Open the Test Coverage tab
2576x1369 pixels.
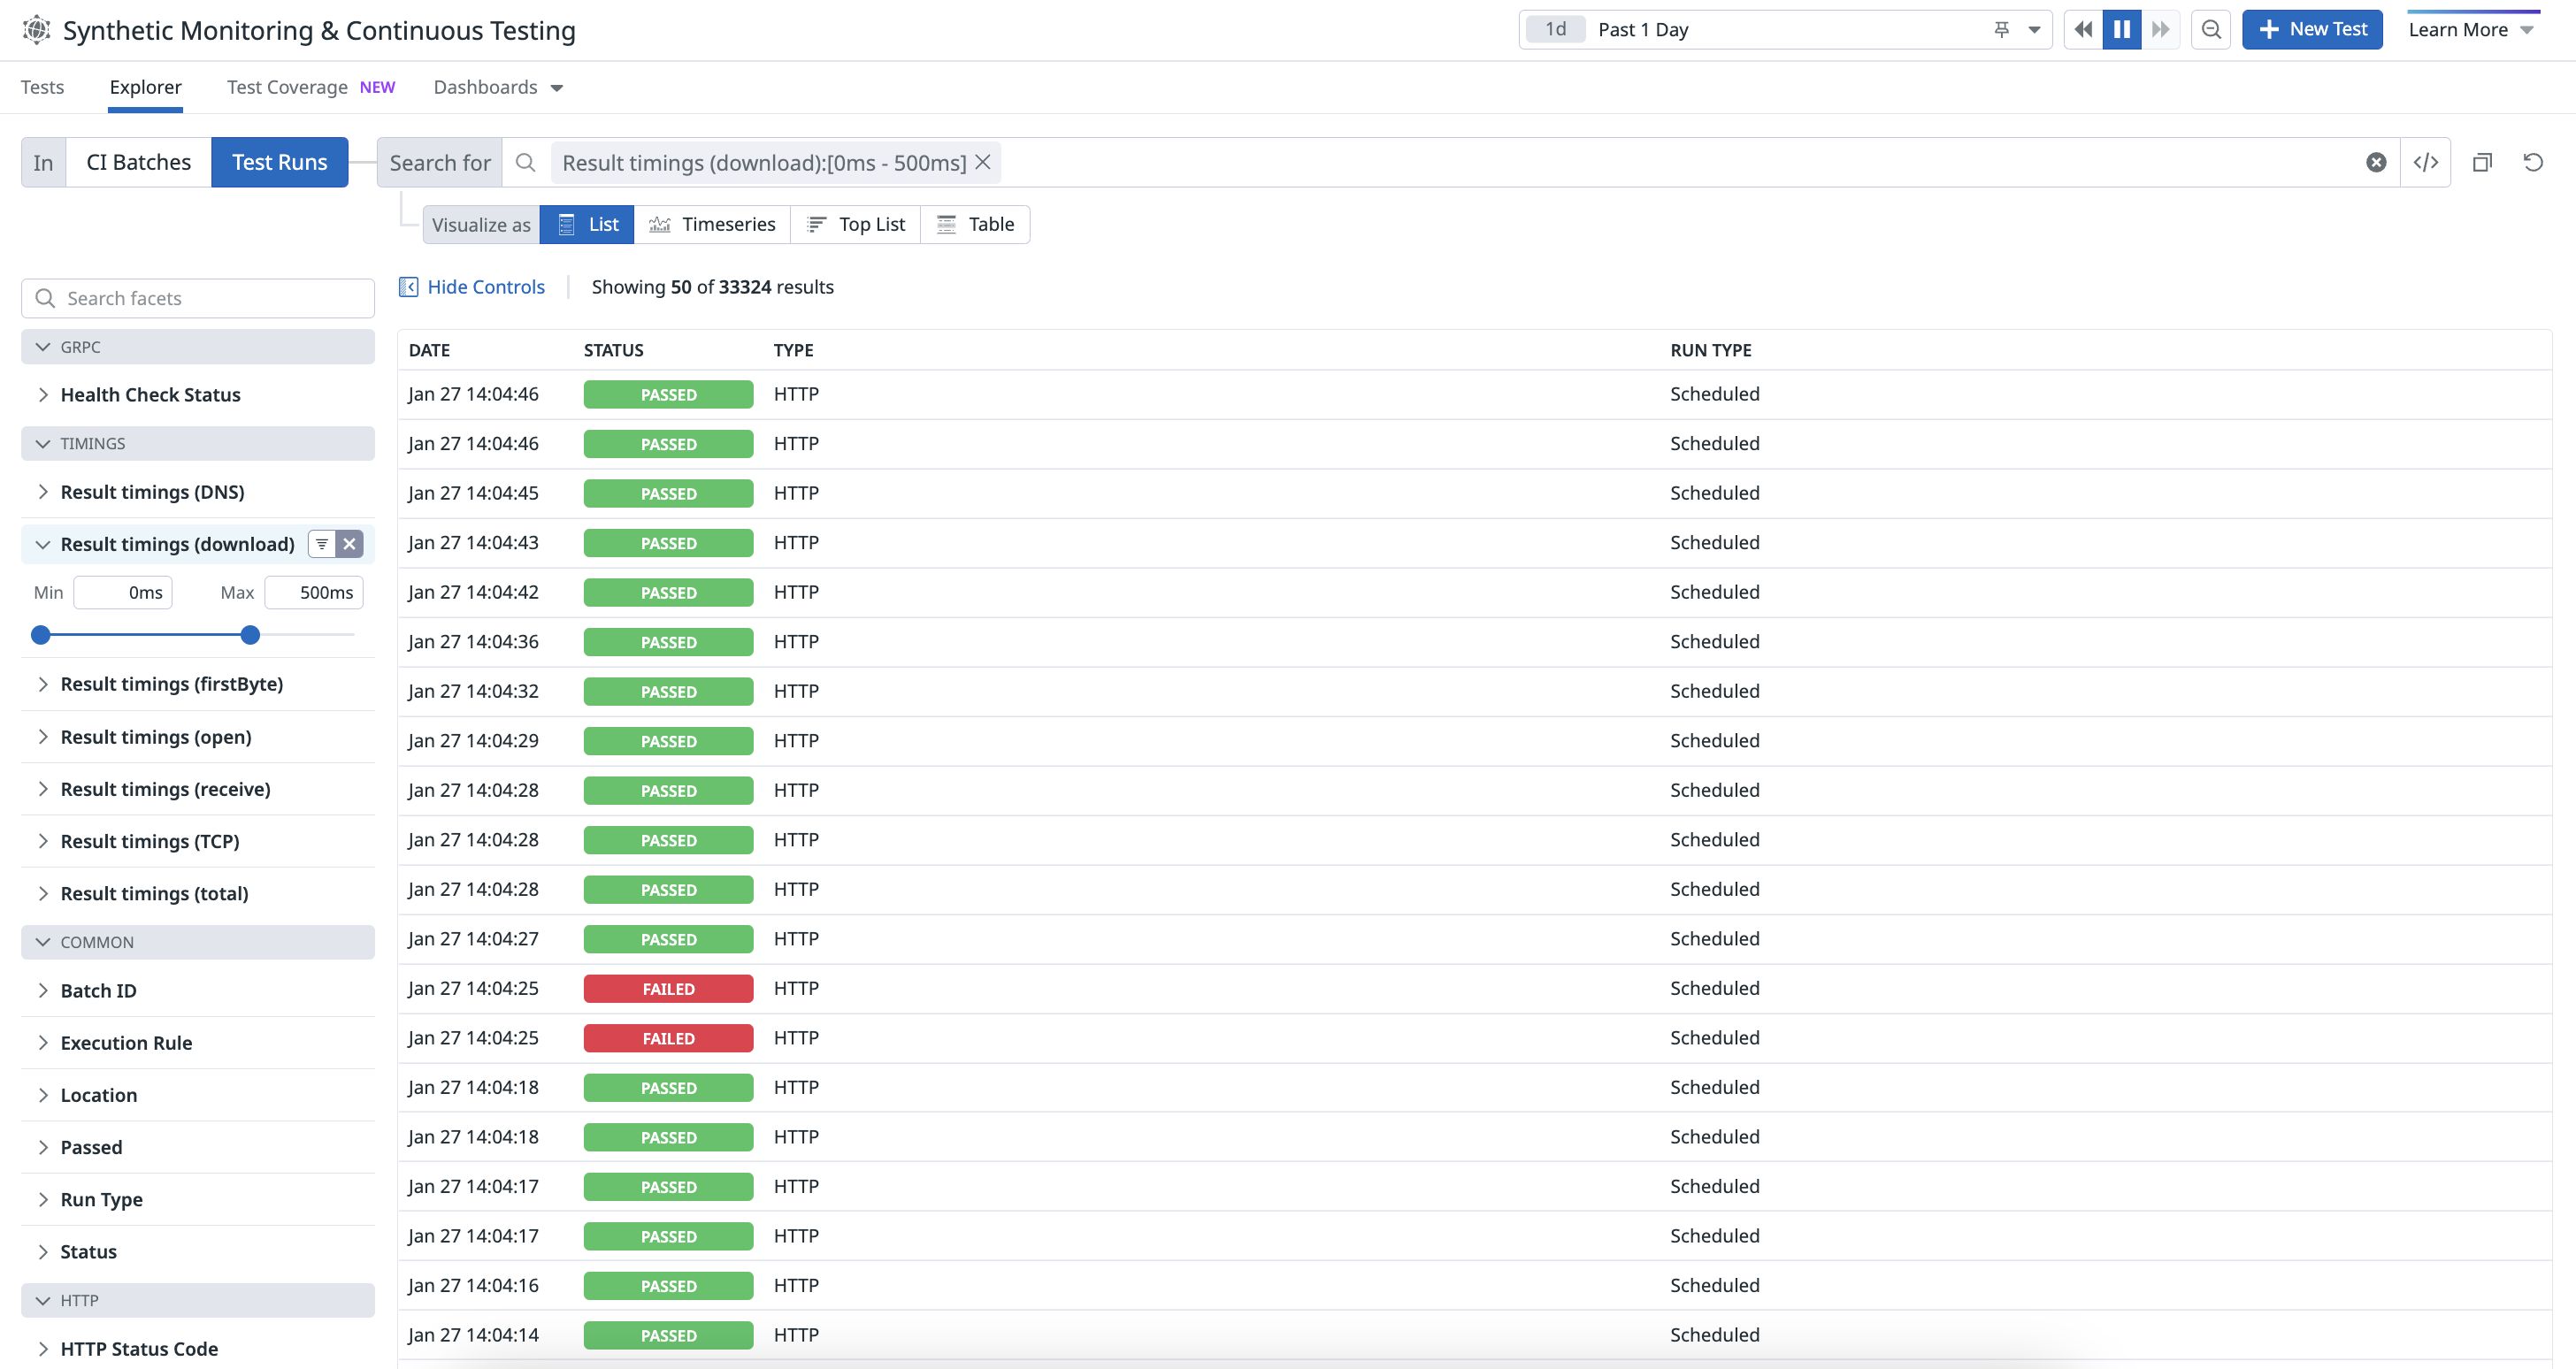pos(287,87)
